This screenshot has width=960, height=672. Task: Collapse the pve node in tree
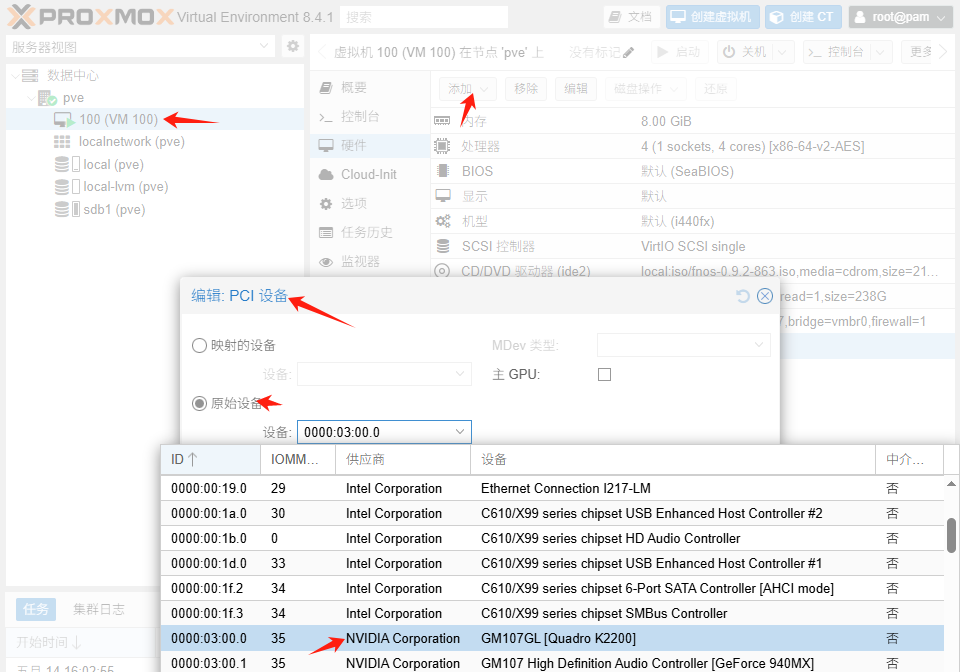pos(31,98)
